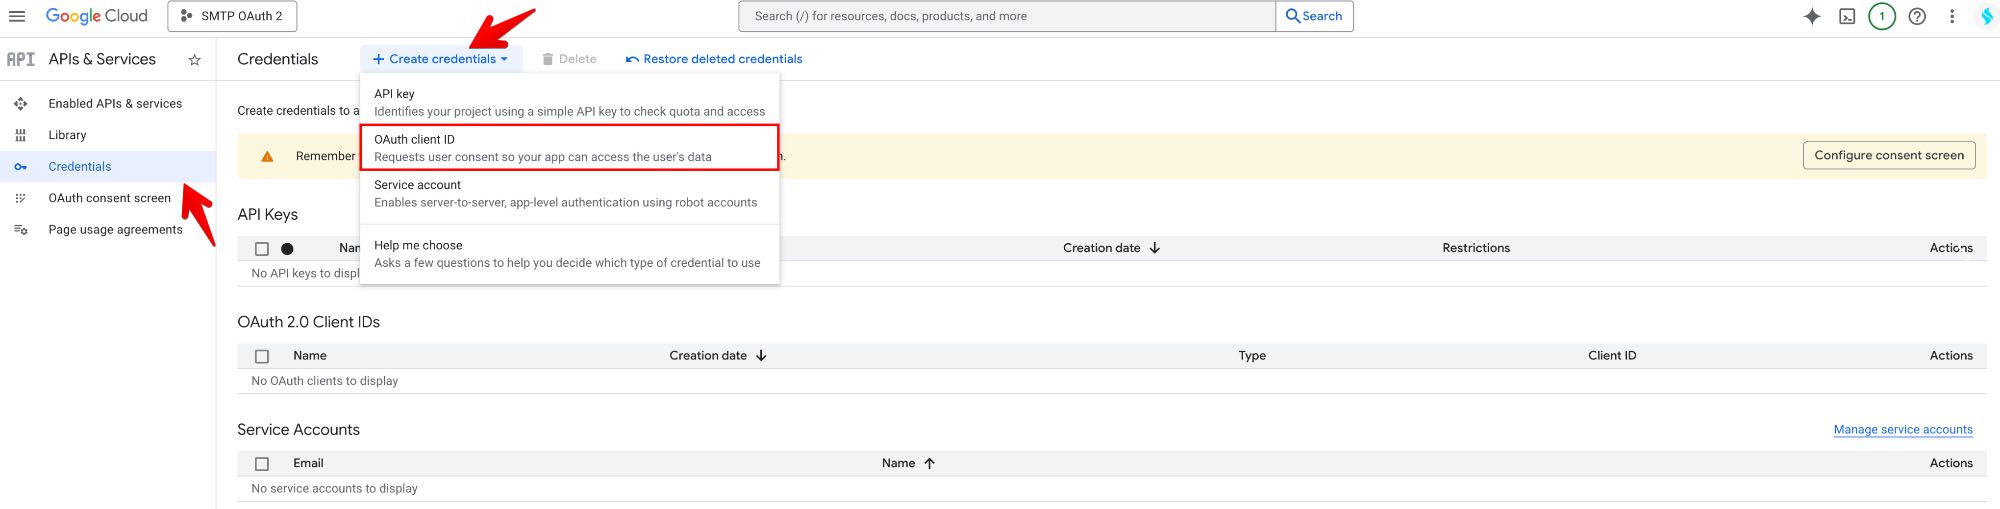This screenshot has width=2000, height=509.
Task: Open the SMTP OAuth 2 project picker
Action: point(232,16)
